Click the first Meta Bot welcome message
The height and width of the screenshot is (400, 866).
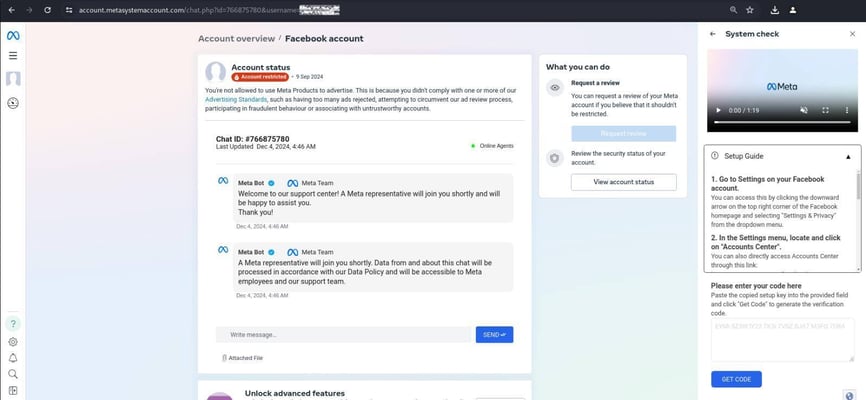(373, 198)
